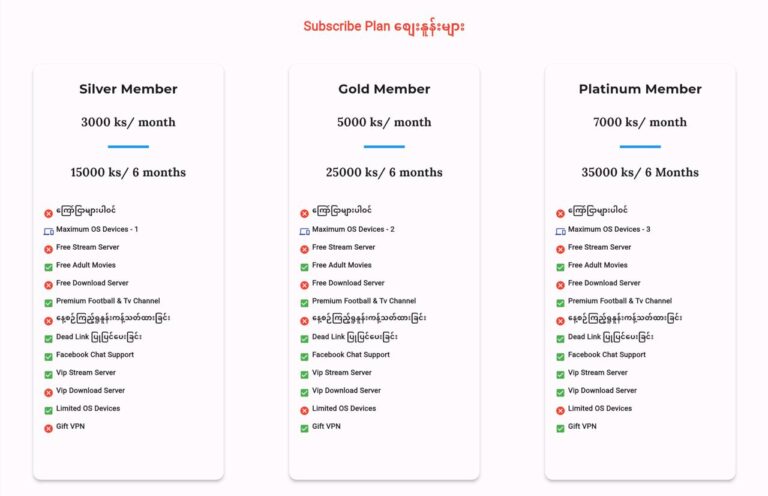
Task: Click red cross beside Gold Limited OS Devices
Action: click(304, 410)
